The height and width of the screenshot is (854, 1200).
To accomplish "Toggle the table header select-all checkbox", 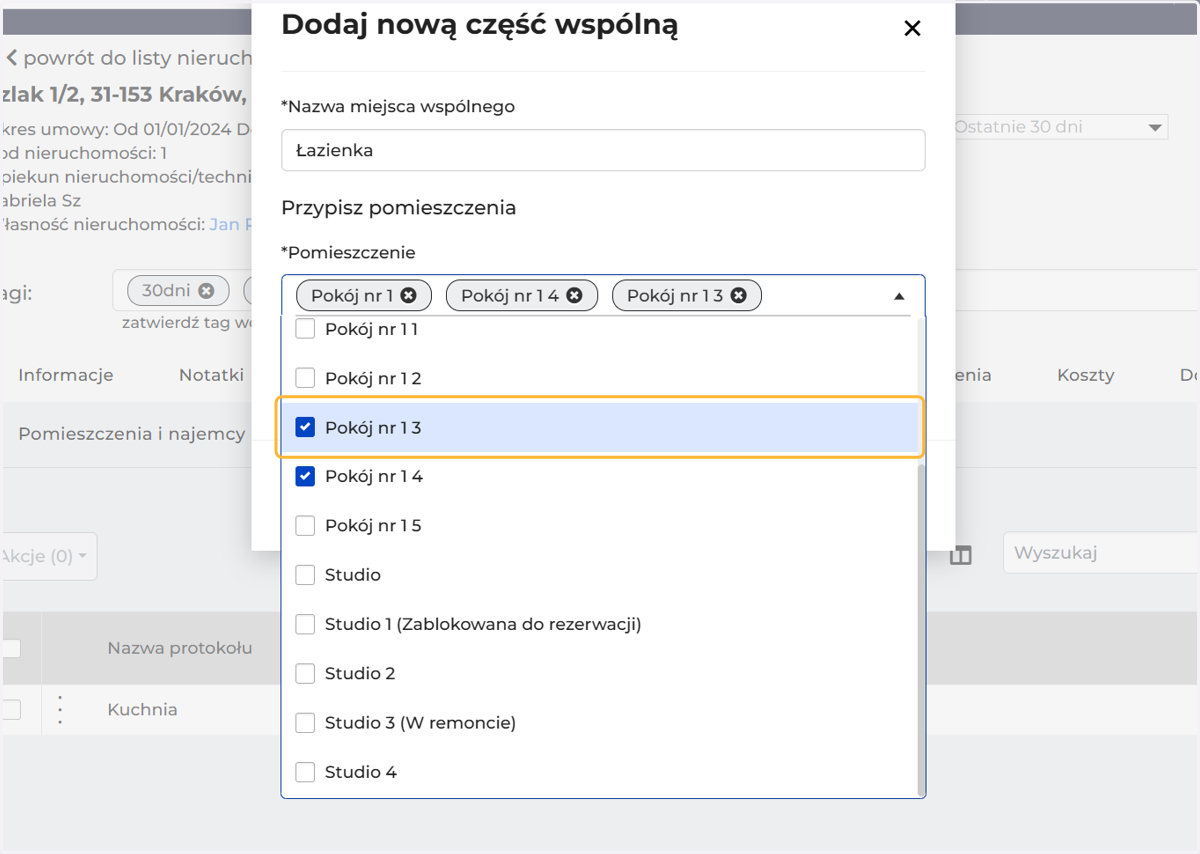I will 11,648.
